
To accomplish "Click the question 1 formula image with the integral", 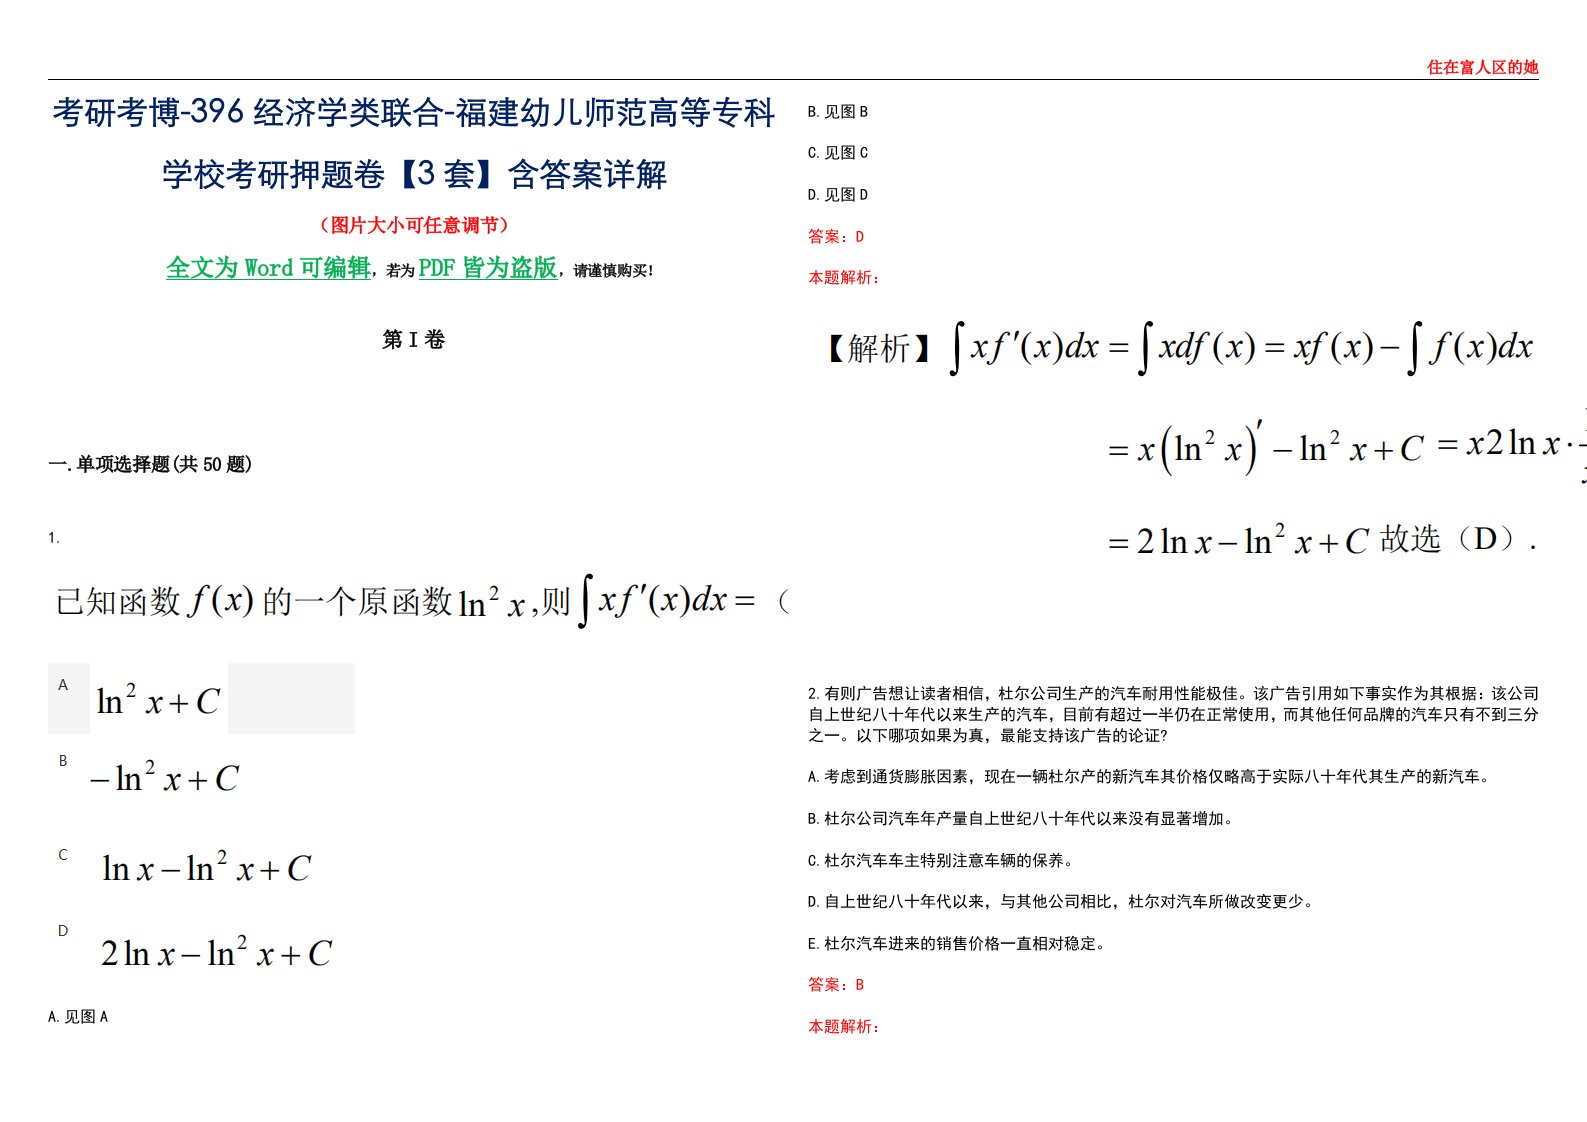I will click(x=421, y=601).
